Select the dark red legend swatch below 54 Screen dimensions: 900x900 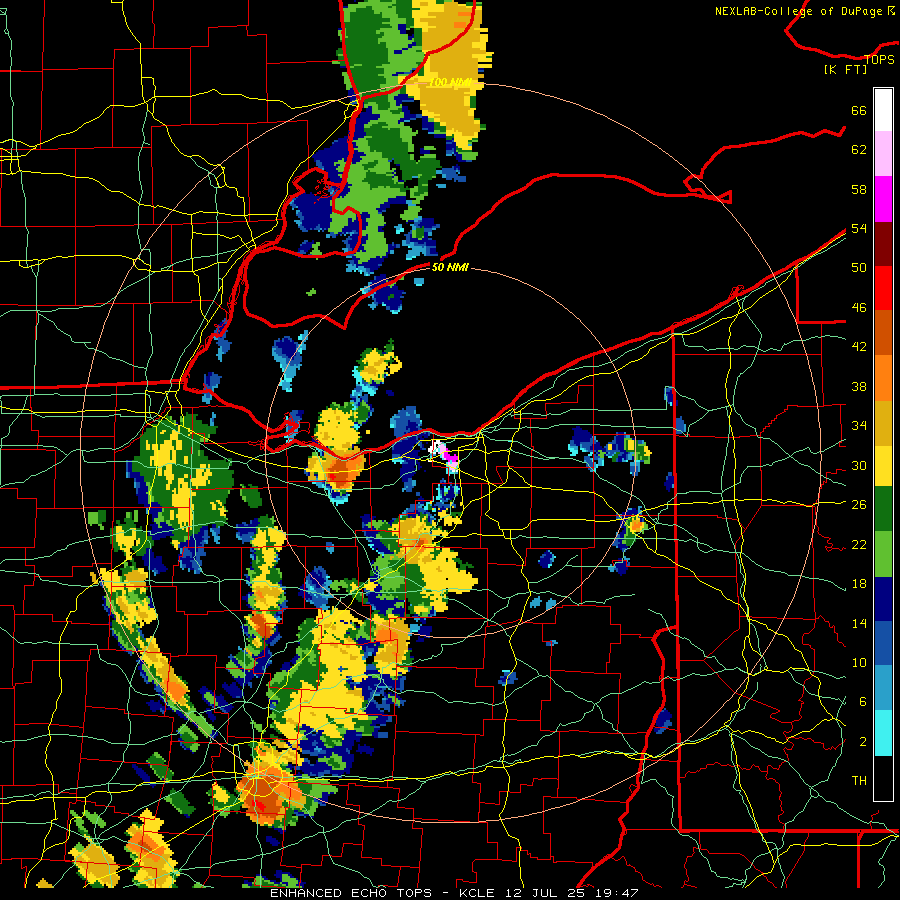pyautogui.click(x=883, y=243)
